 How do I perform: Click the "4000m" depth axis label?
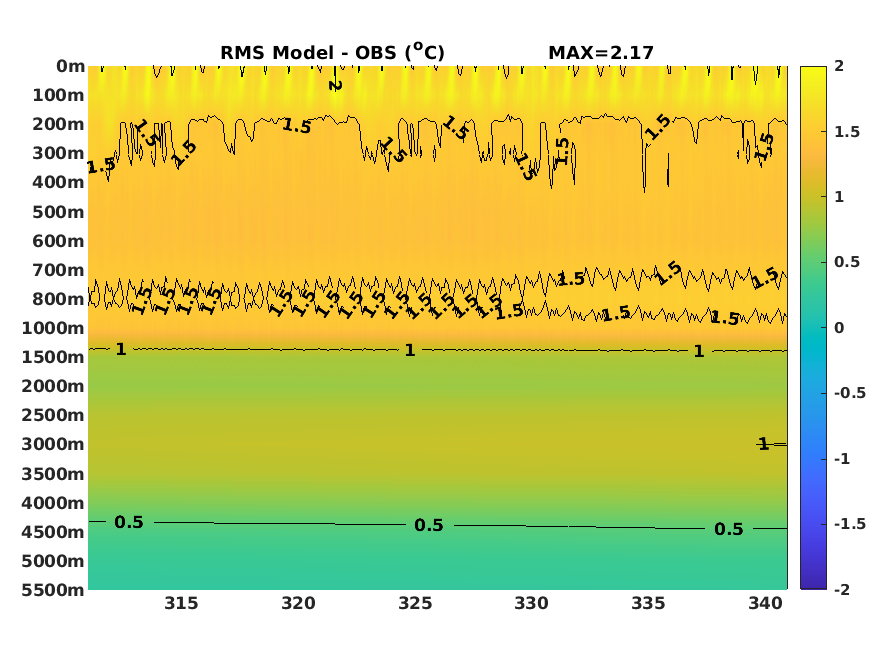[53, 503]
